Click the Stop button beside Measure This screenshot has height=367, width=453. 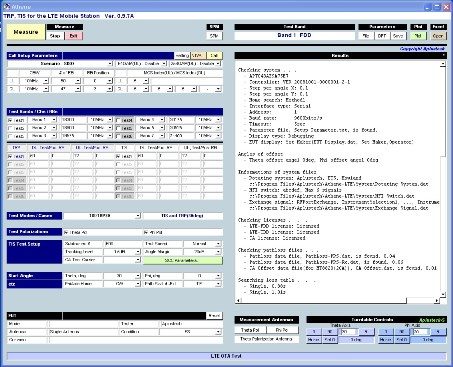tap(55, 36)
